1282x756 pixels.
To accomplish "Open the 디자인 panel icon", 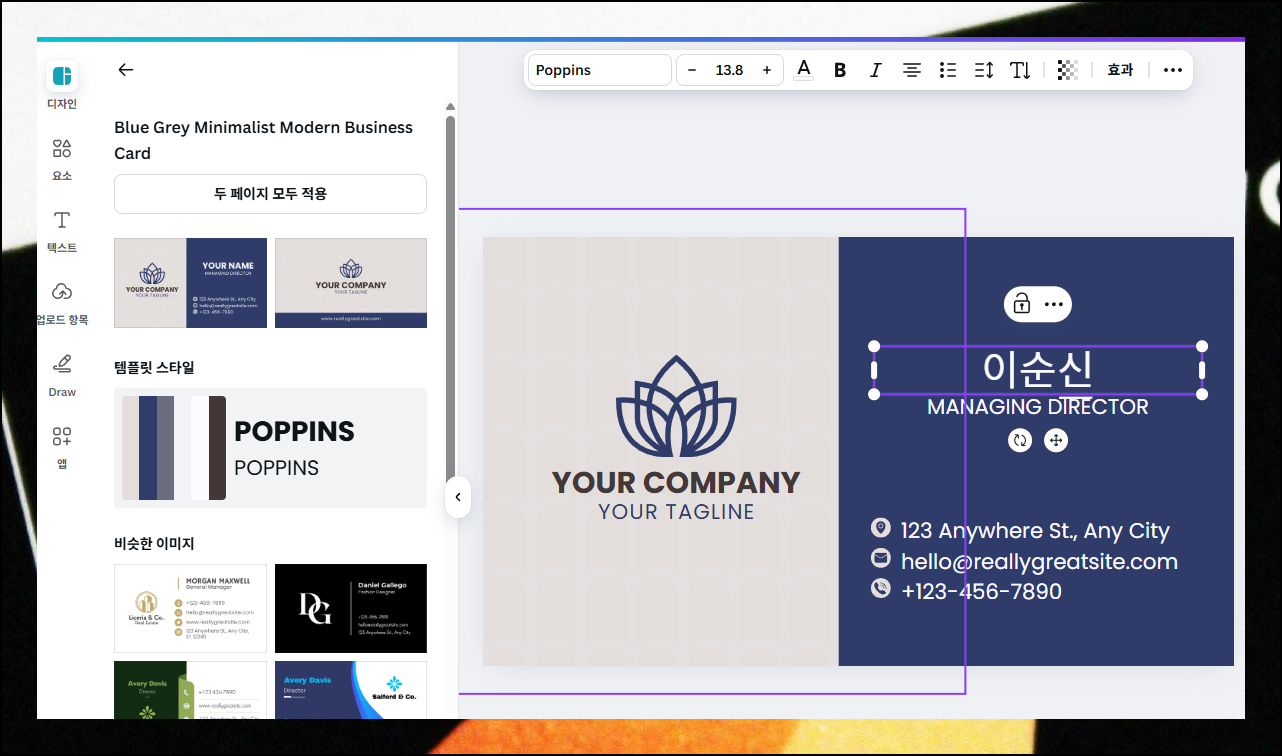I will click(x=62, y=77).
